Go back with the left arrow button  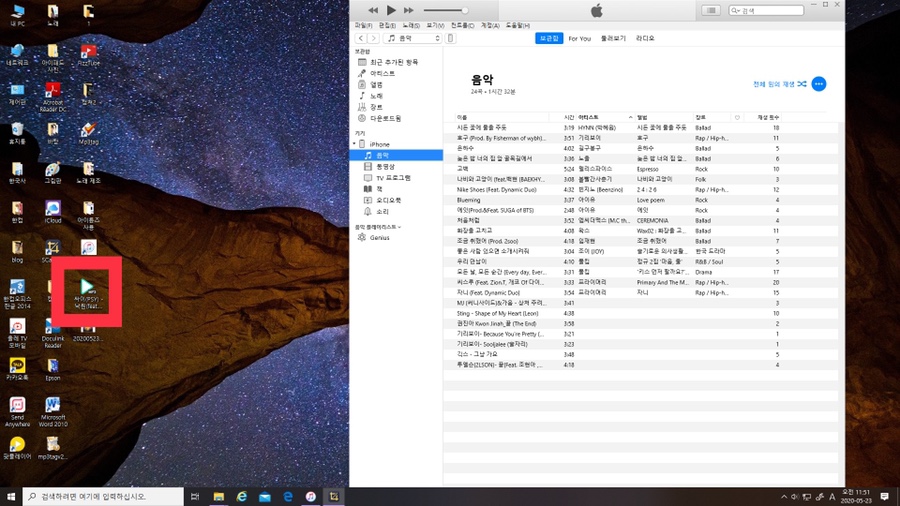[x=360, y=38]
